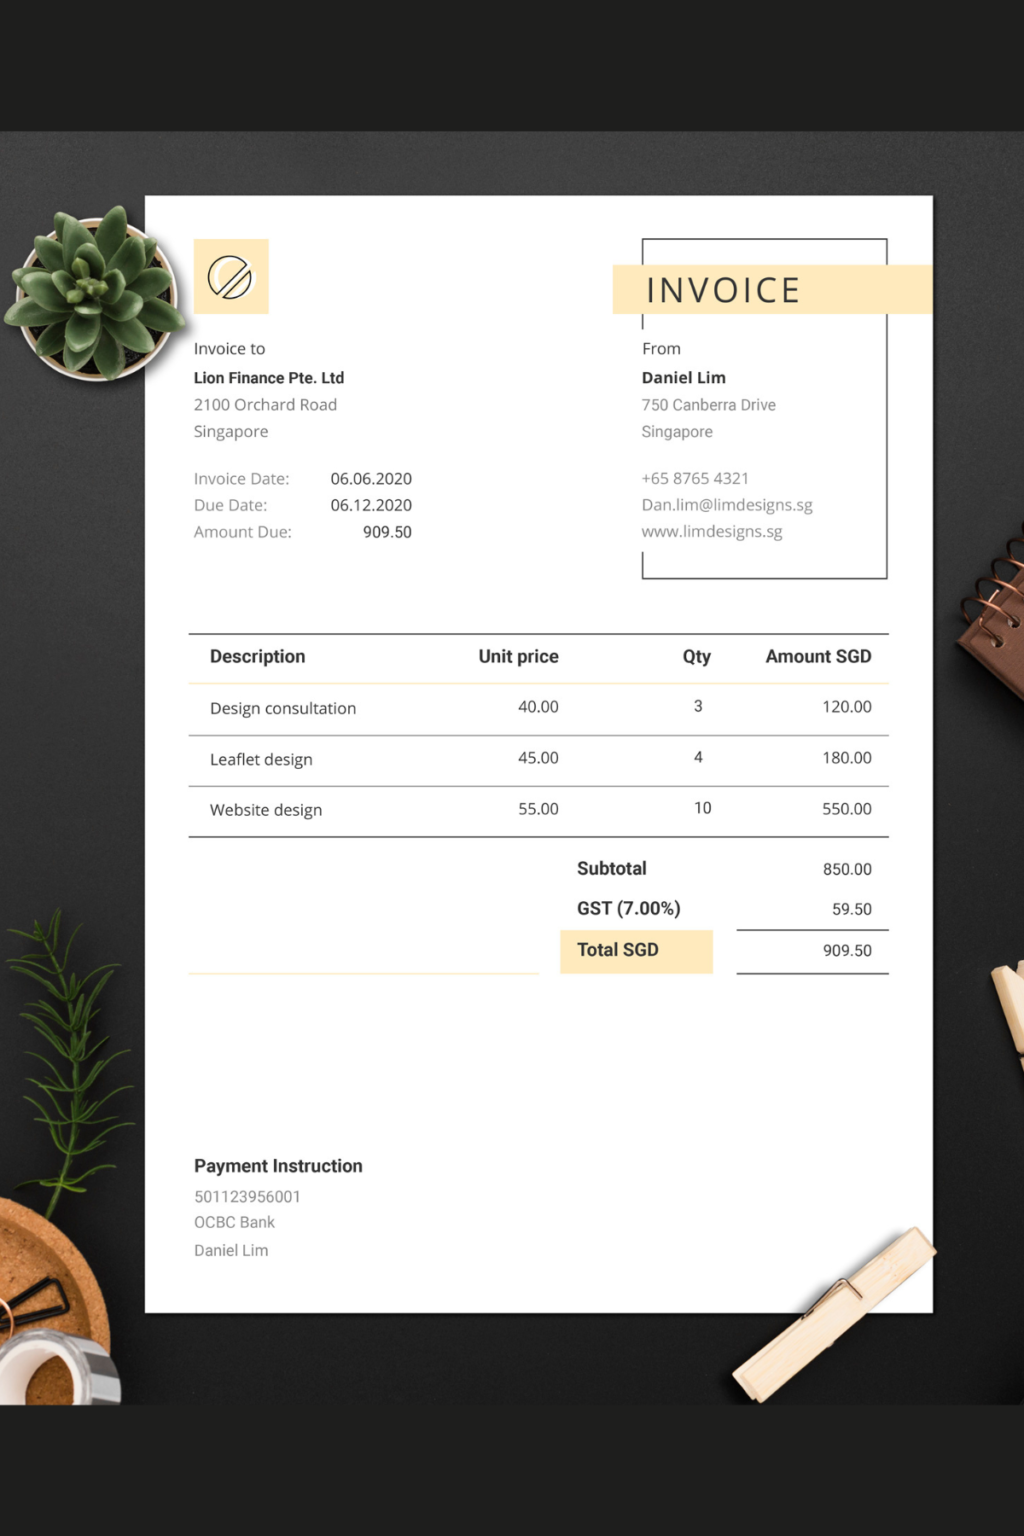Click the Payment Instruction heading
This screenshot has width=1024, height=1536.
[x=278, y=1166]
